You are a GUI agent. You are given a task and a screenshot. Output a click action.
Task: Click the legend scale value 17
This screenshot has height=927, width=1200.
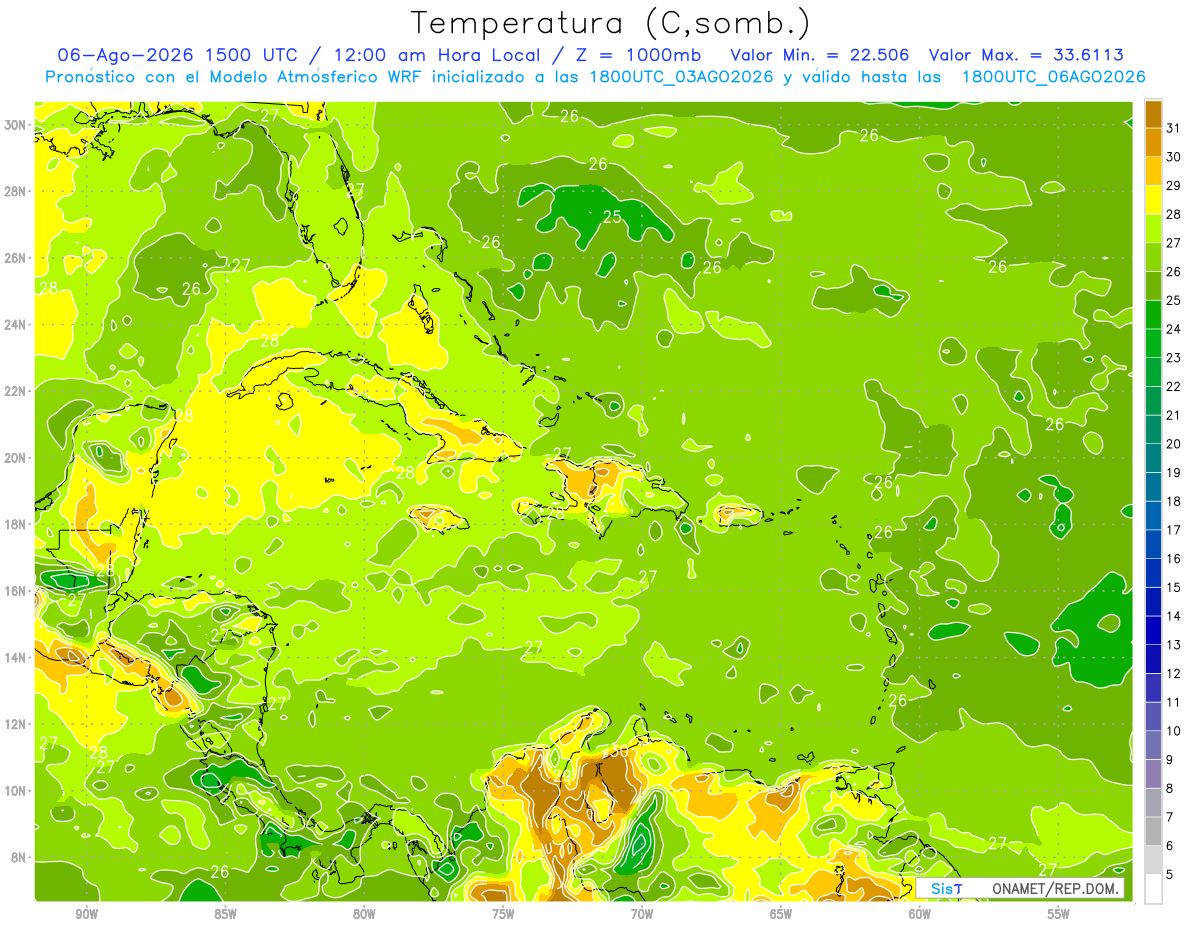pos(1173,530)
